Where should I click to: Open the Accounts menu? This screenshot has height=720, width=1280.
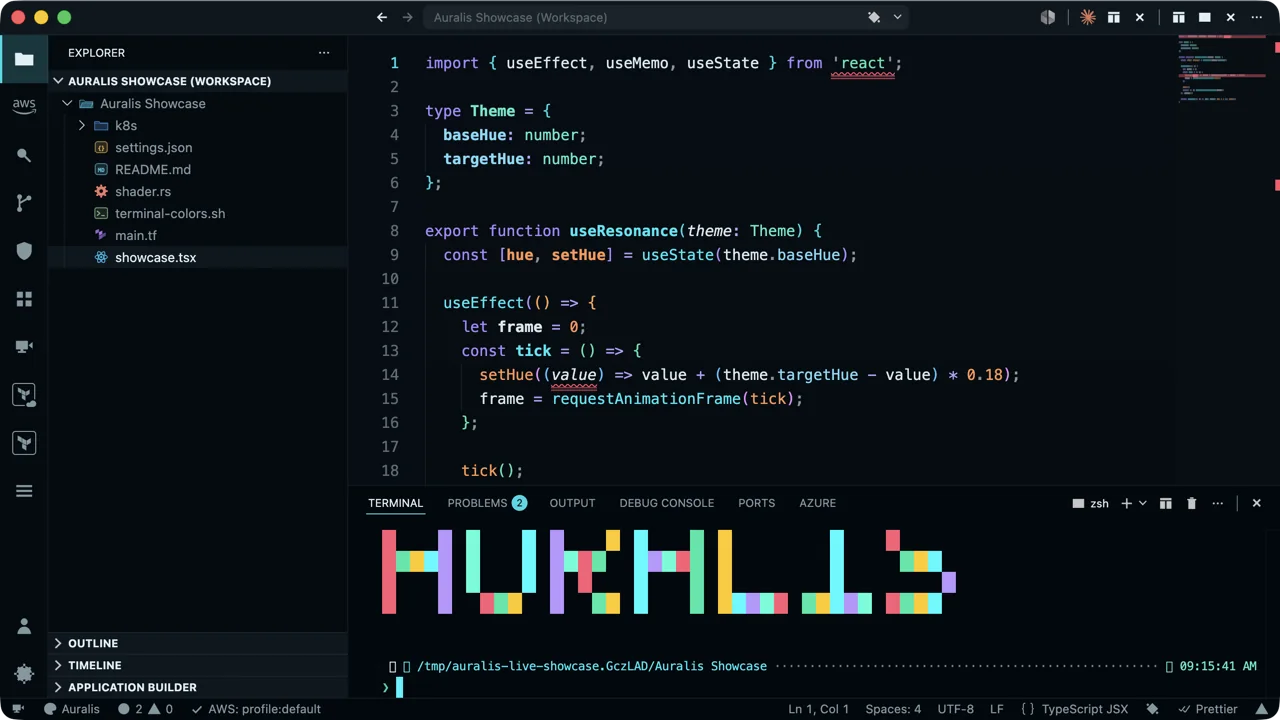point(24,627)
